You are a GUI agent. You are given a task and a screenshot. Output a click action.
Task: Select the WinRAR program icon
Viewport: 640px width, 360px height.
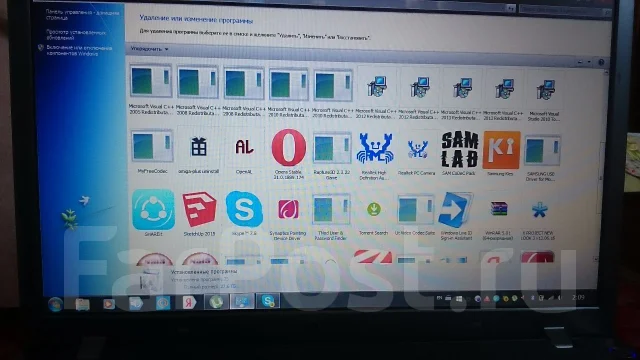point(499,209)
